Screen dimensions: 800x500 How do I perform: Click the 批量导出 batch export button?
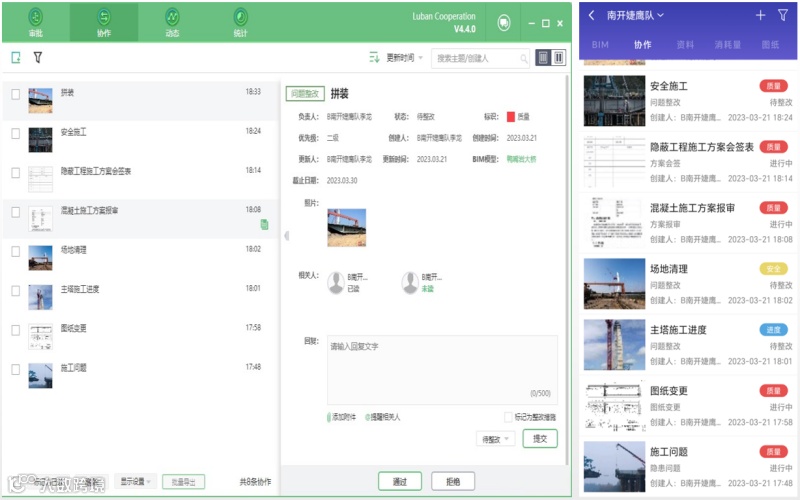(184, 482)
